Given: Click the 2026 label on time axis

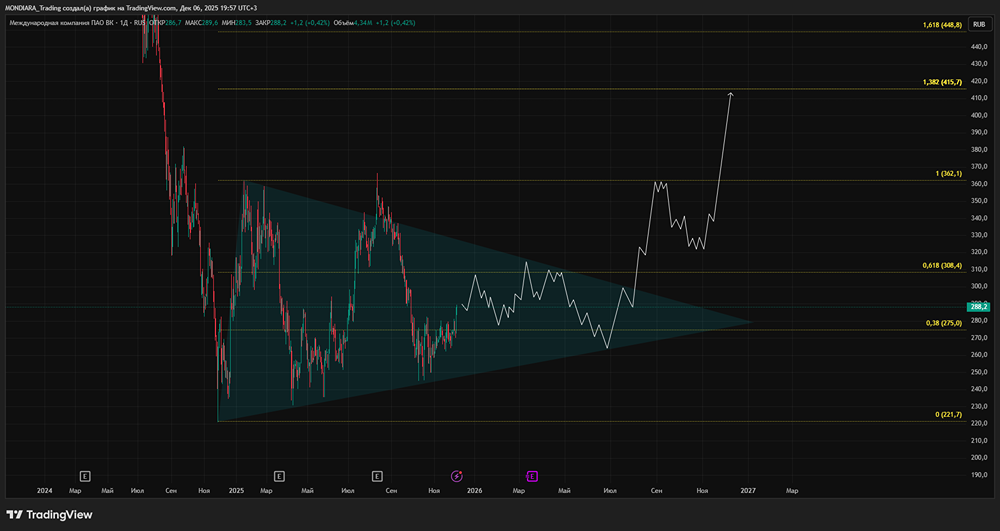Looking at the screenshot, I should pyautogui.click(x=474, y=491).
